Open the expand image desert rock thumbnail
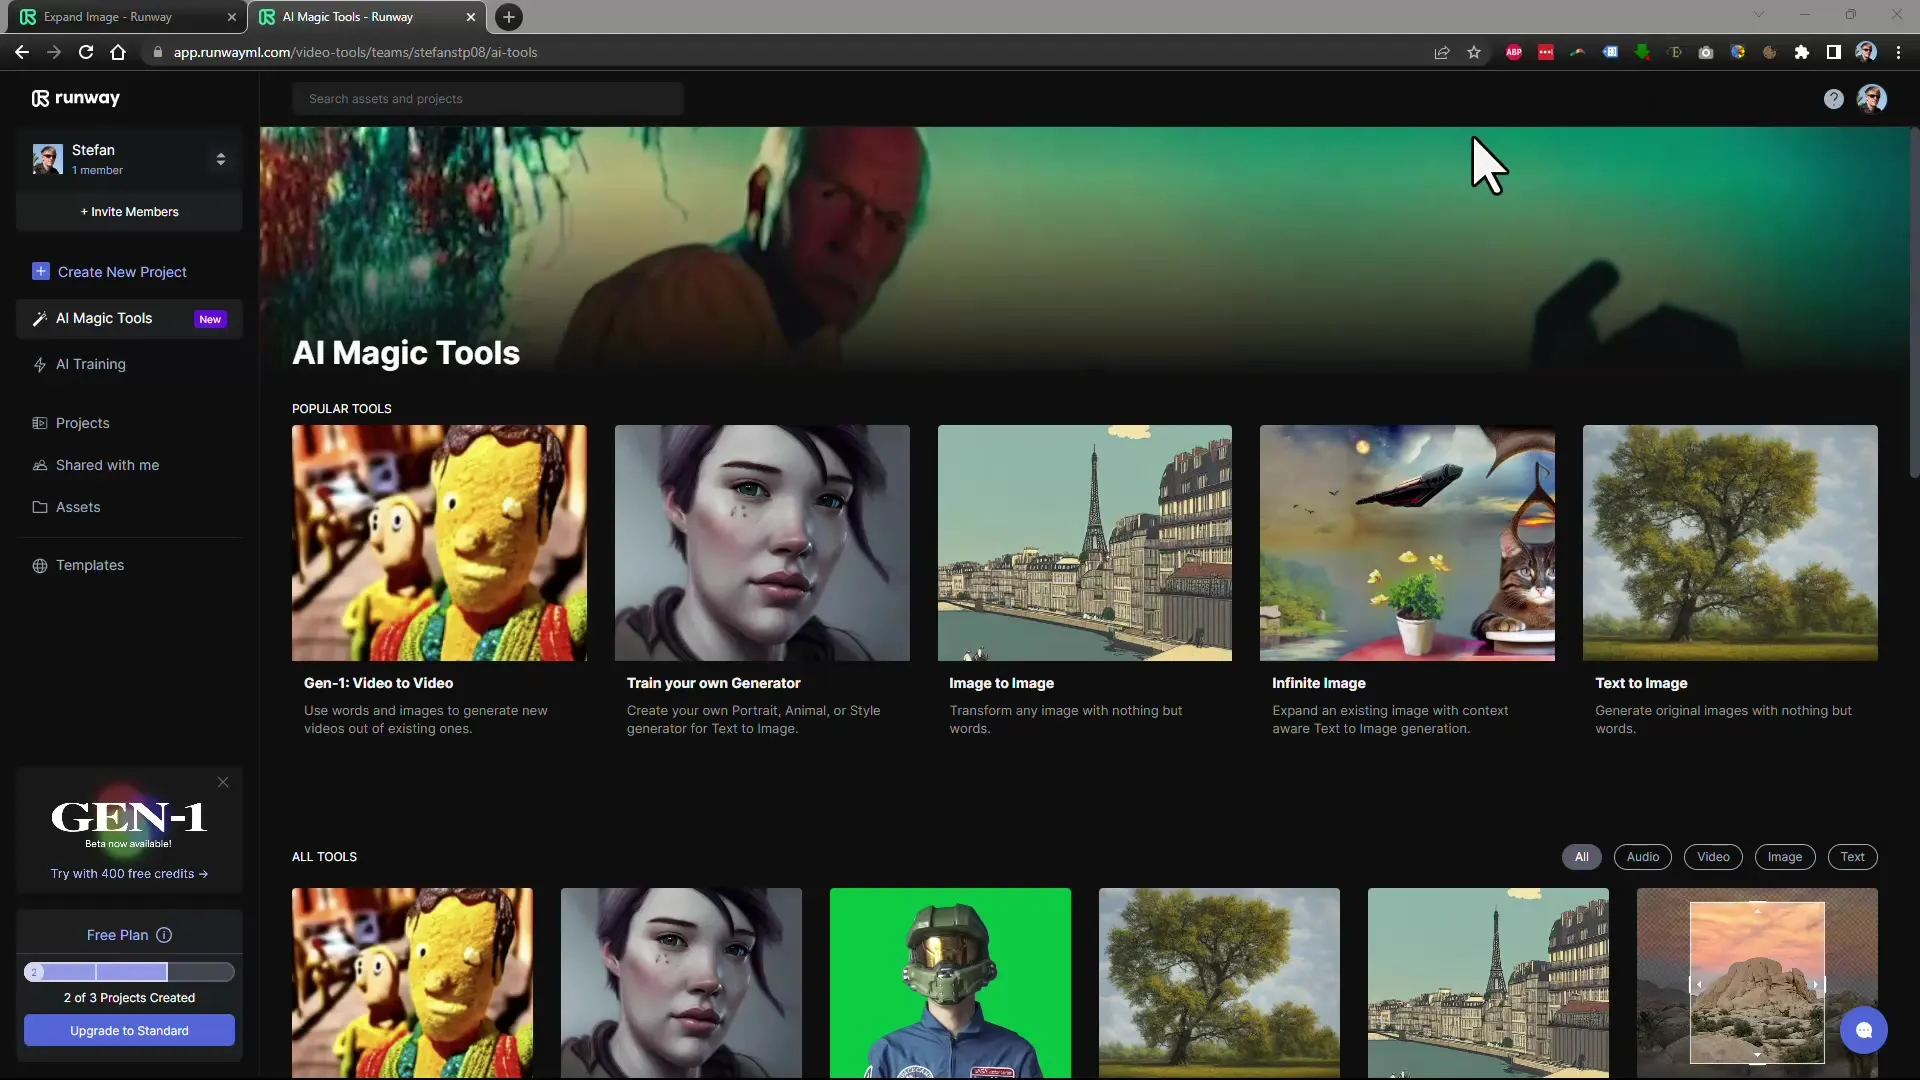This screenshot has width=1920, height=1080. (1757, 983)
